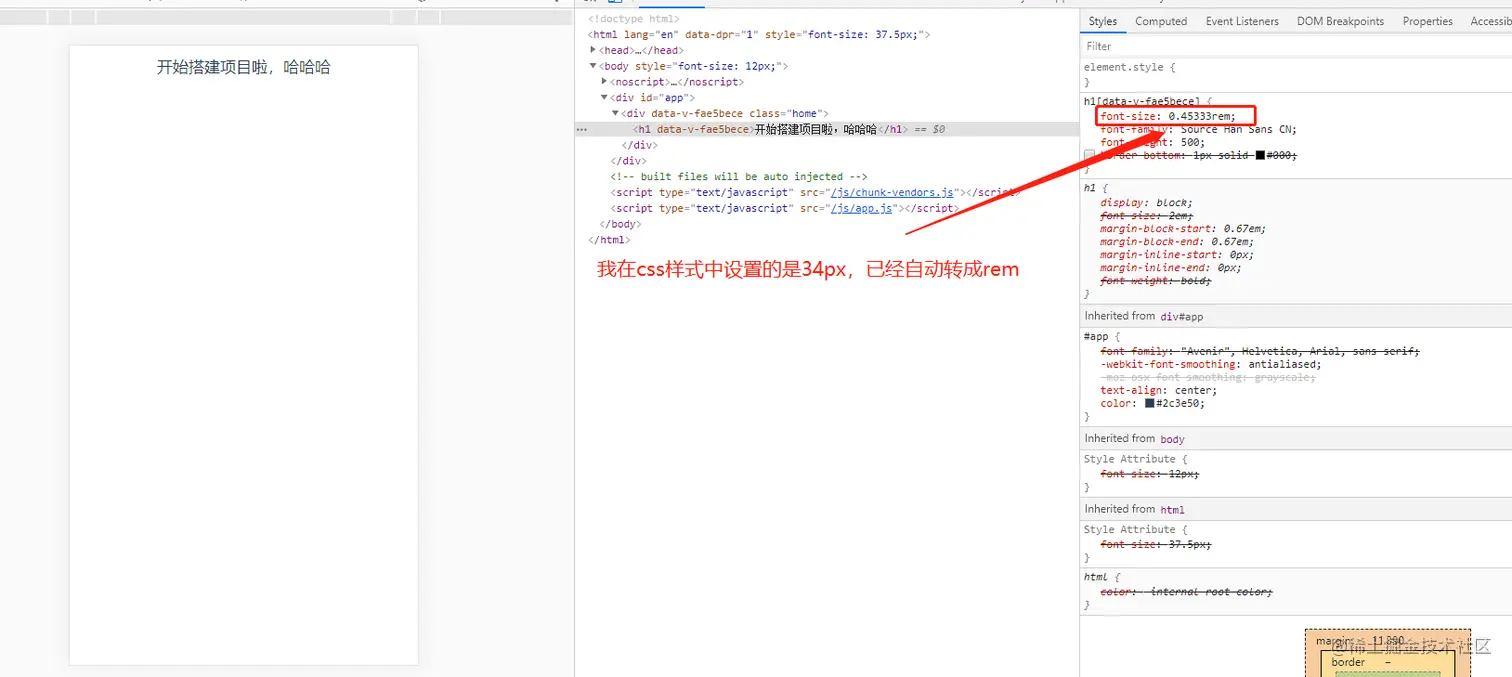Viewport: 1512px width, 677px height.
Task: Expand the head element node
Action: click(x=594, y=50)
